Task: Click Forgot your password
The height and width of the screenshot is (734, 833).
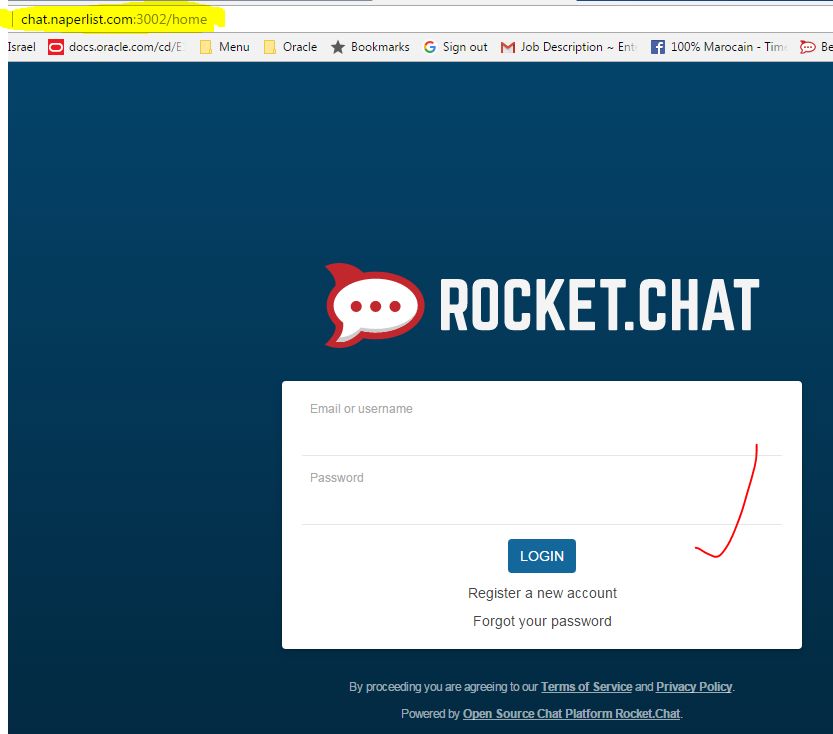Action: [x=542, y=621]
